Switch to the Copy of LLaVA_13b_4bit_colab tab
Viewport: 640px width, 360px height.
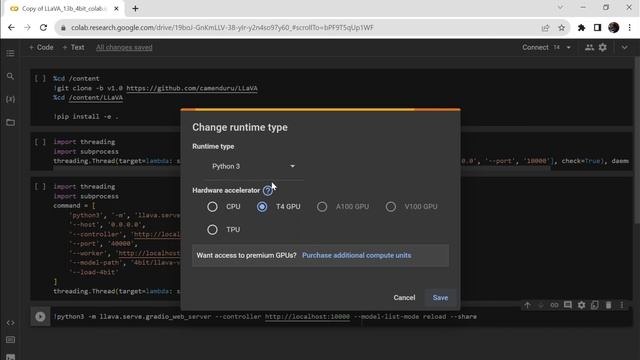pyautogui.click(x=64, y=9)
